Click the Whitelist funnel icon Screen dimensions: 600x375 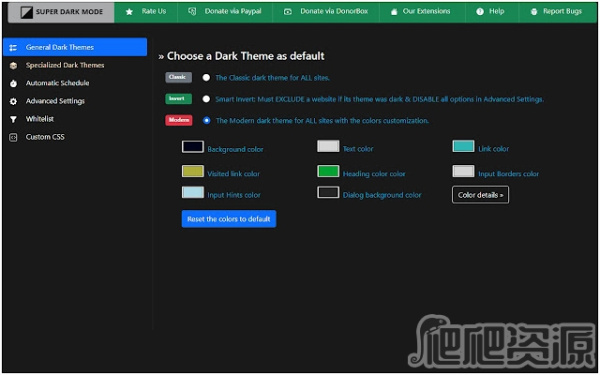(13, 119)
